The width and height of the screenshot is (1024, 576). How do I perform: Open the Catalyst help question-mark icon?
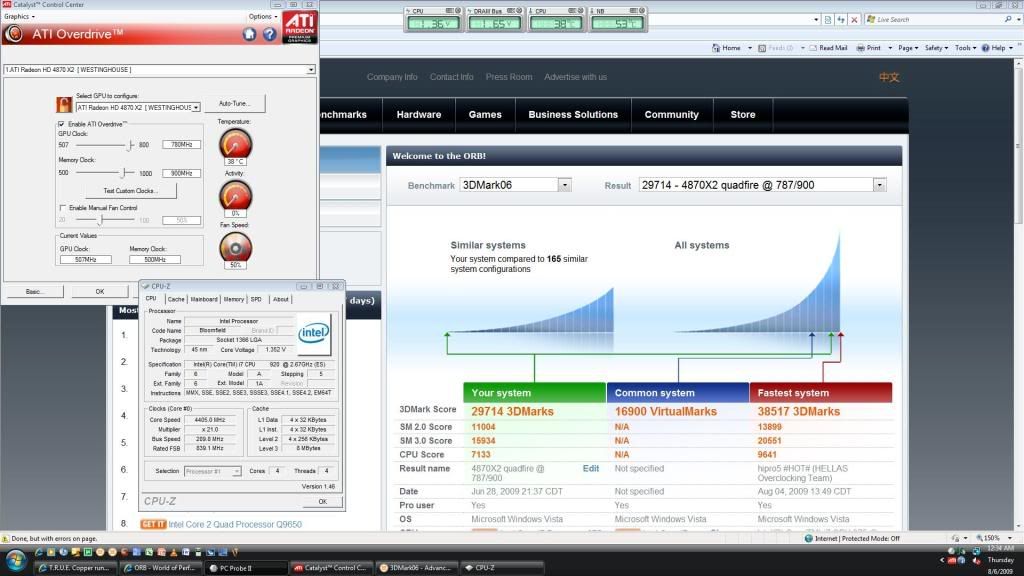[x=269, y=34]
